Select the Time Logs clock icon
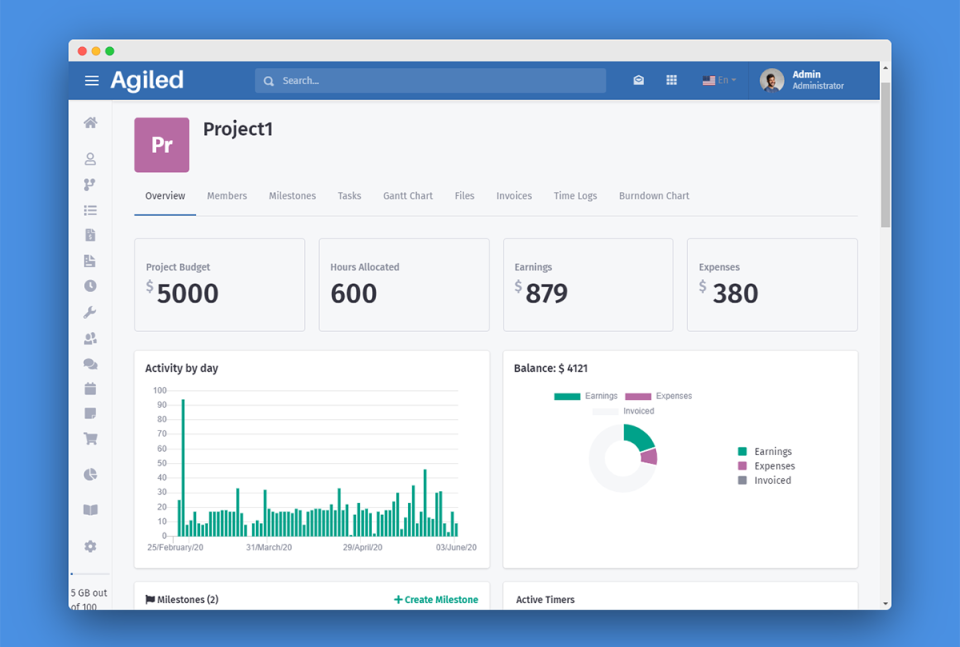The image size is (960, 647). (90, 286)
